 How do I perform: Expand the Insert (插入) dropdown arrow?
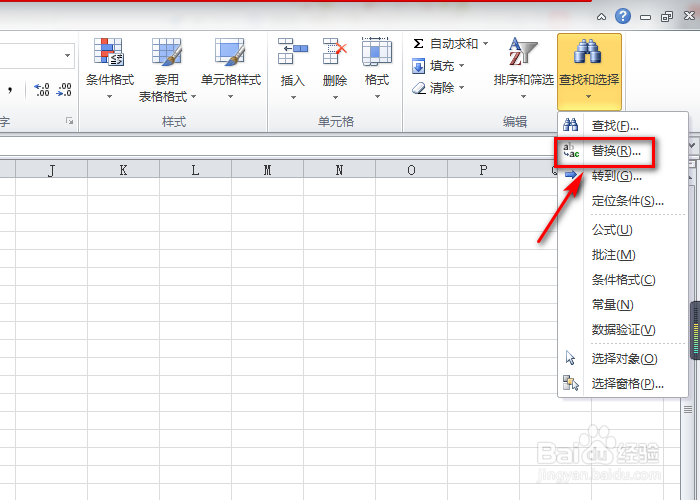point(293,97)
